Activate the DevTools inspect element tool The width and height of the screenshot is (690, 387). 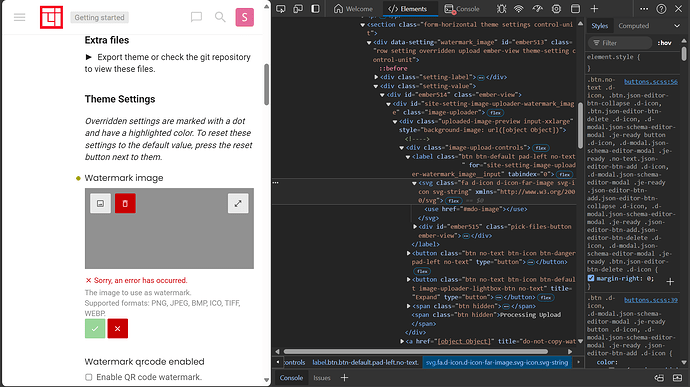coord(281,9)
